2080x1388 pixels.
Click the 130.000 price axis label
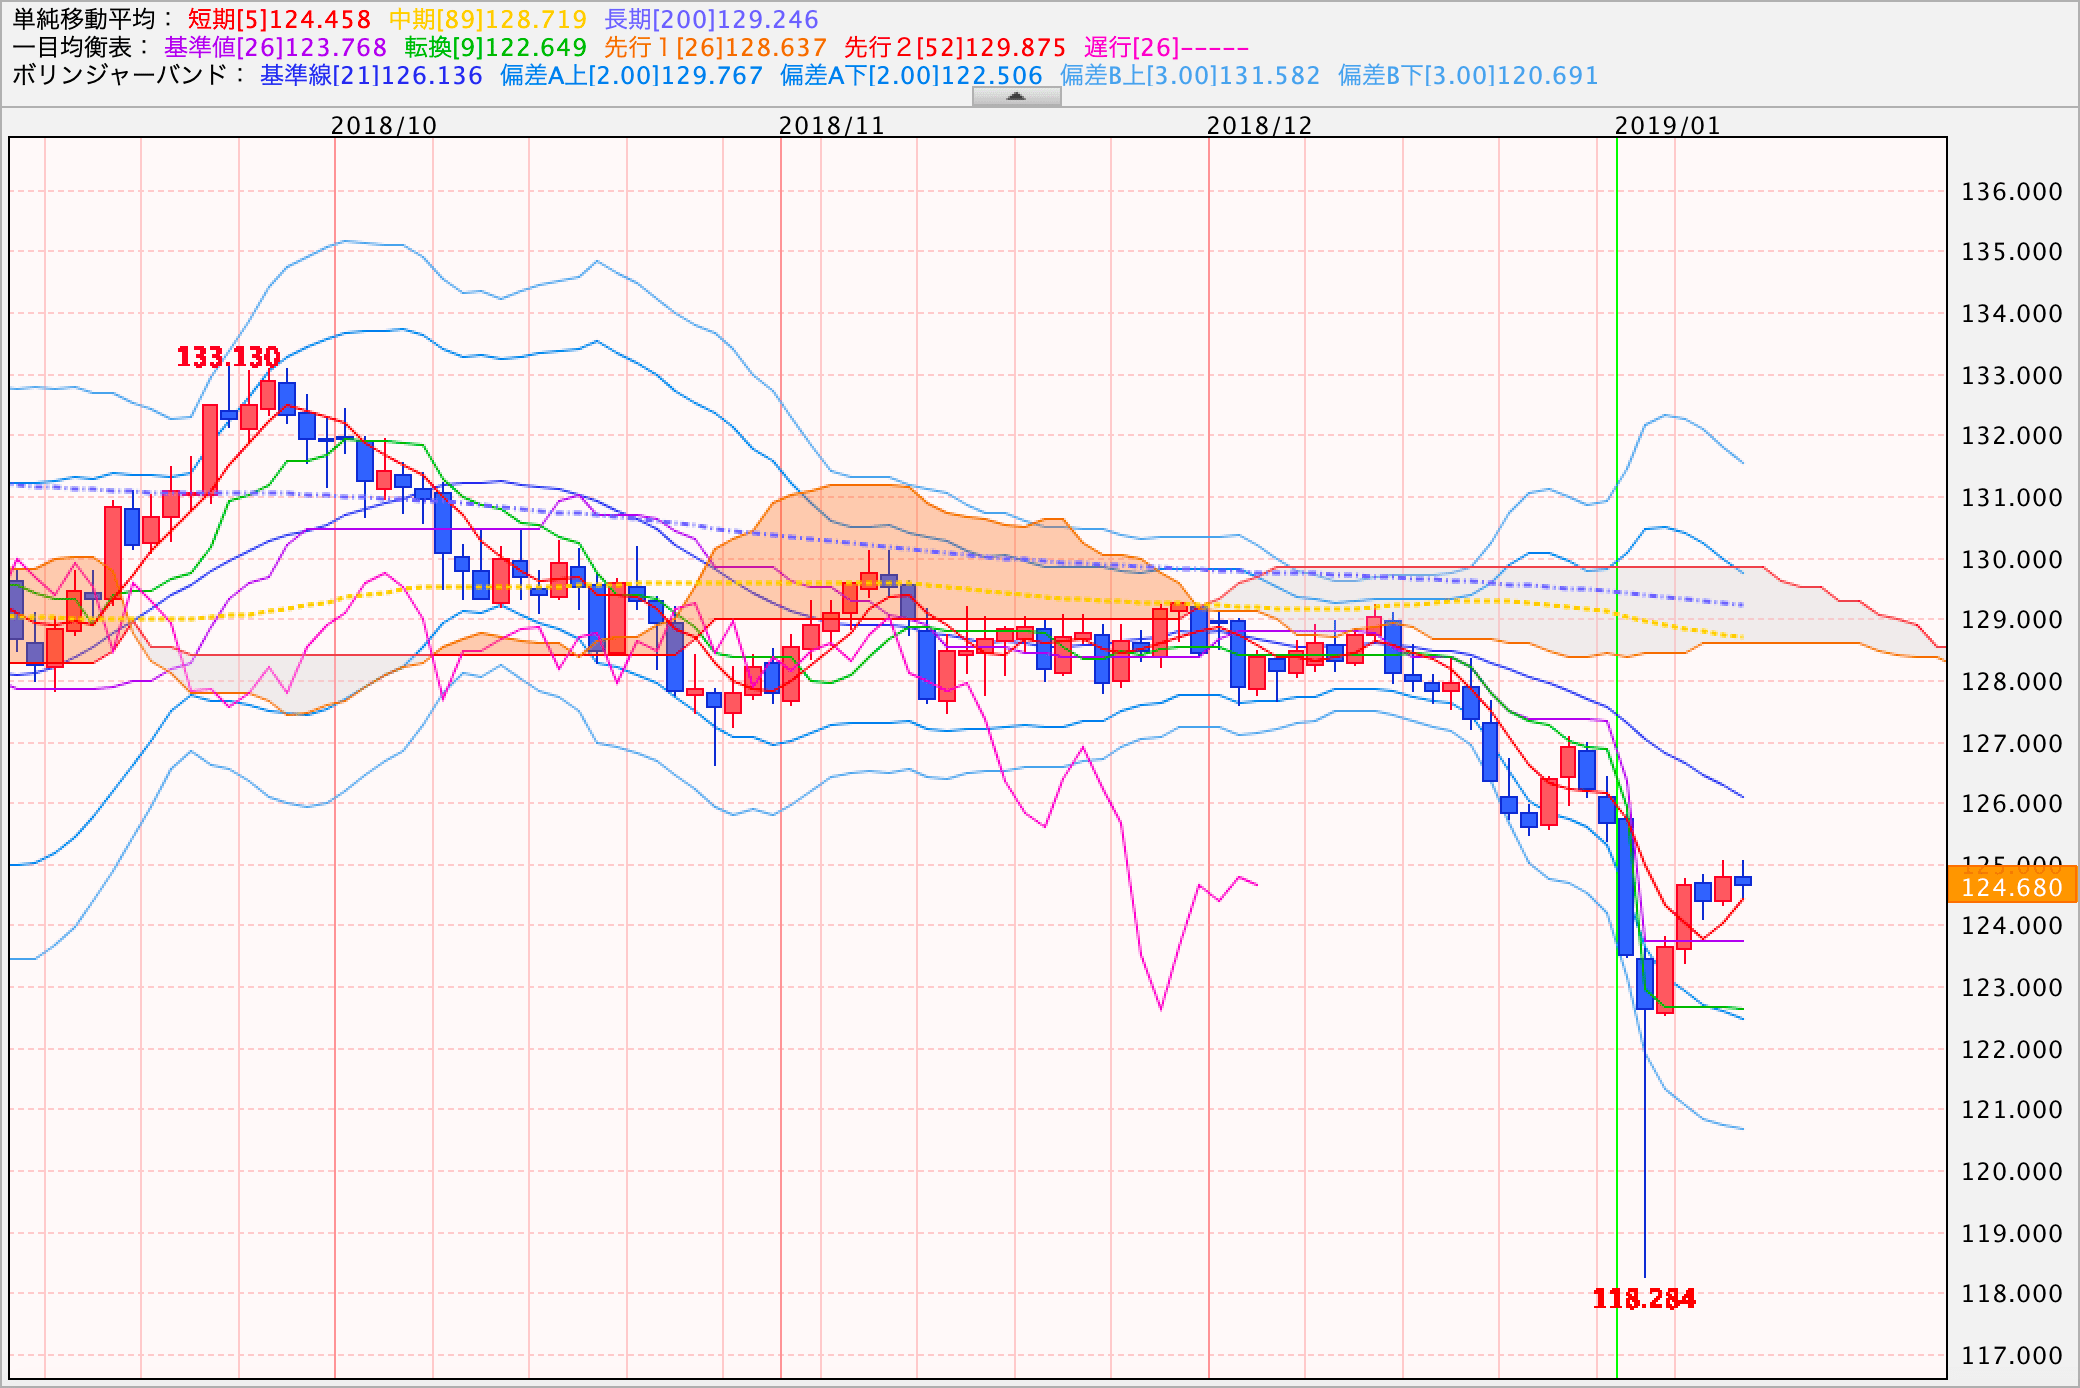[2012, 560]
